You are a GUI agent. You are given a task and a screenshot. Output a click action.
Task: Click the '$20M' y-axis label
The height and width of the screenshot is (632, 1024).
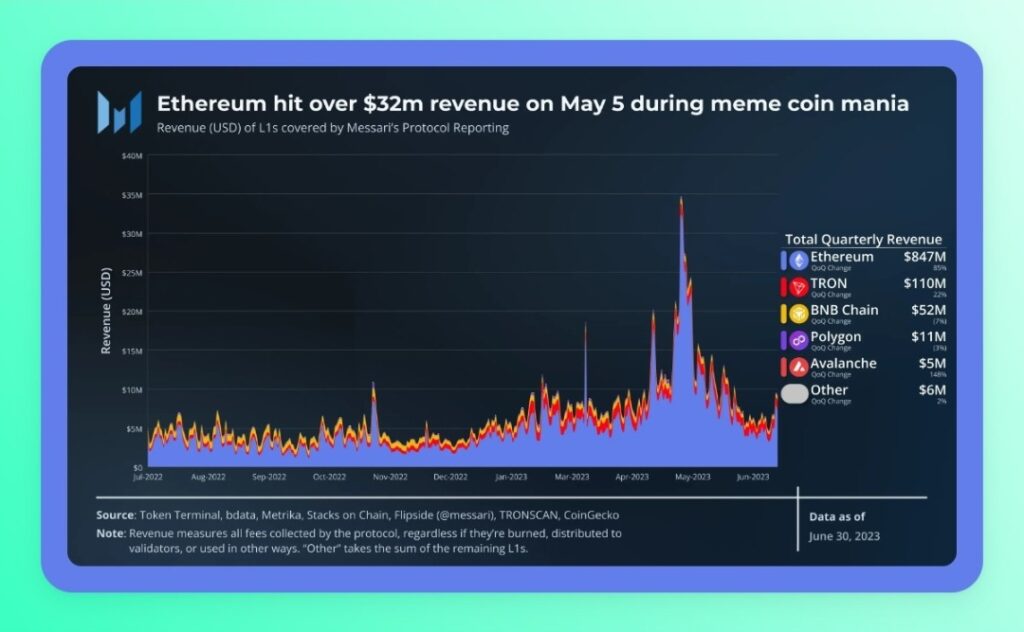click(x=132, y=312)
